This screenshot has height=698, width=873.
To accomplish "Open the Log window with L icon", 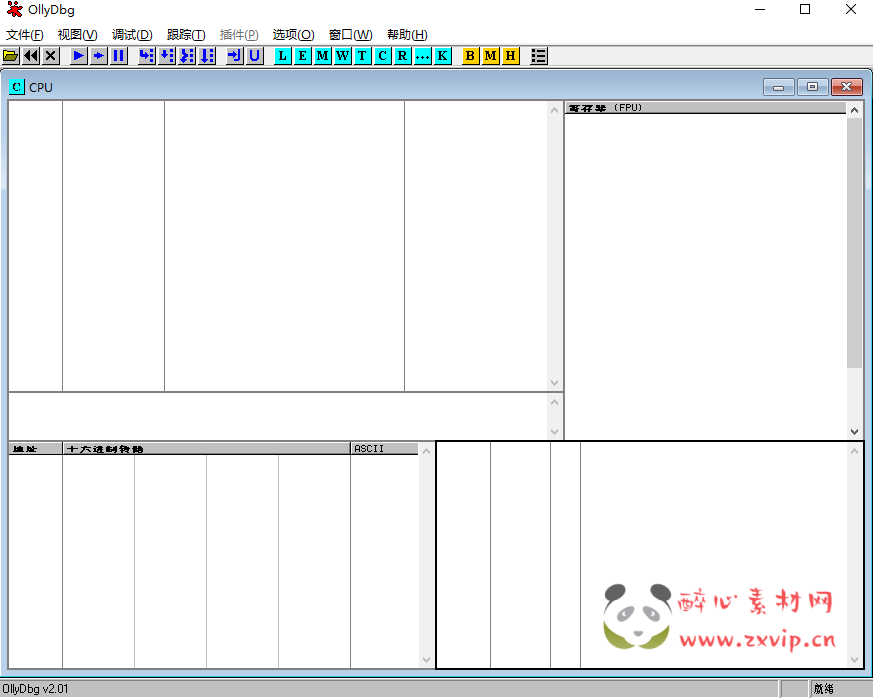I will pos(283,56).
